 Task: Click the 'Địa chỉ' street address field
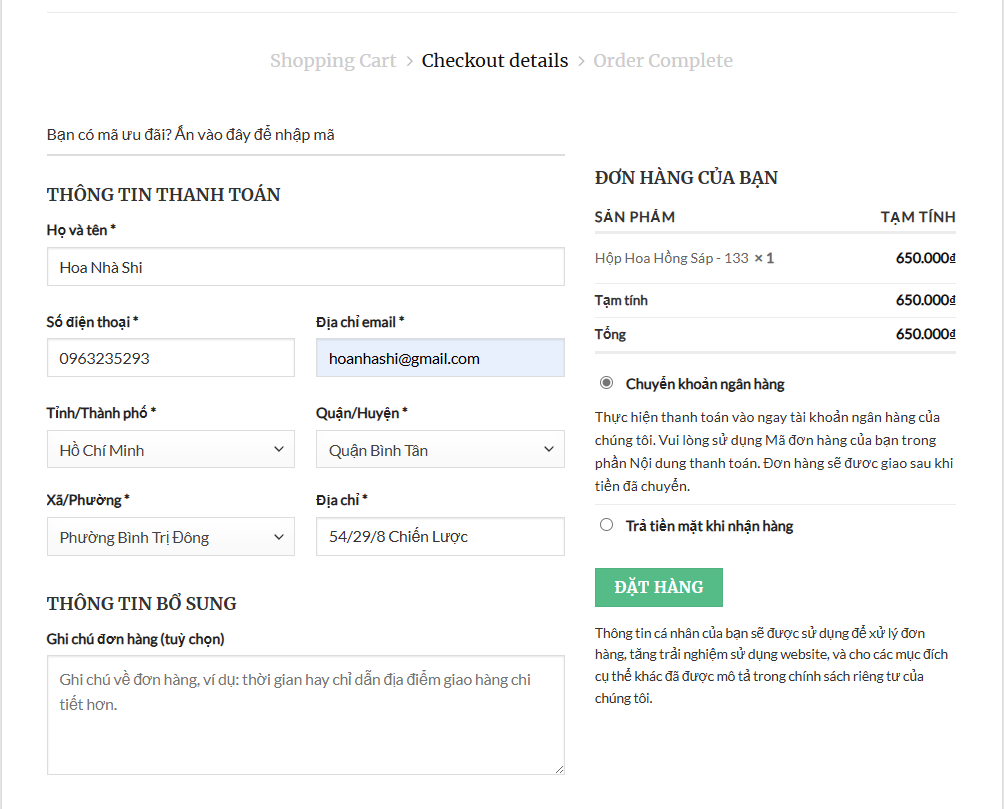(439, 537)
